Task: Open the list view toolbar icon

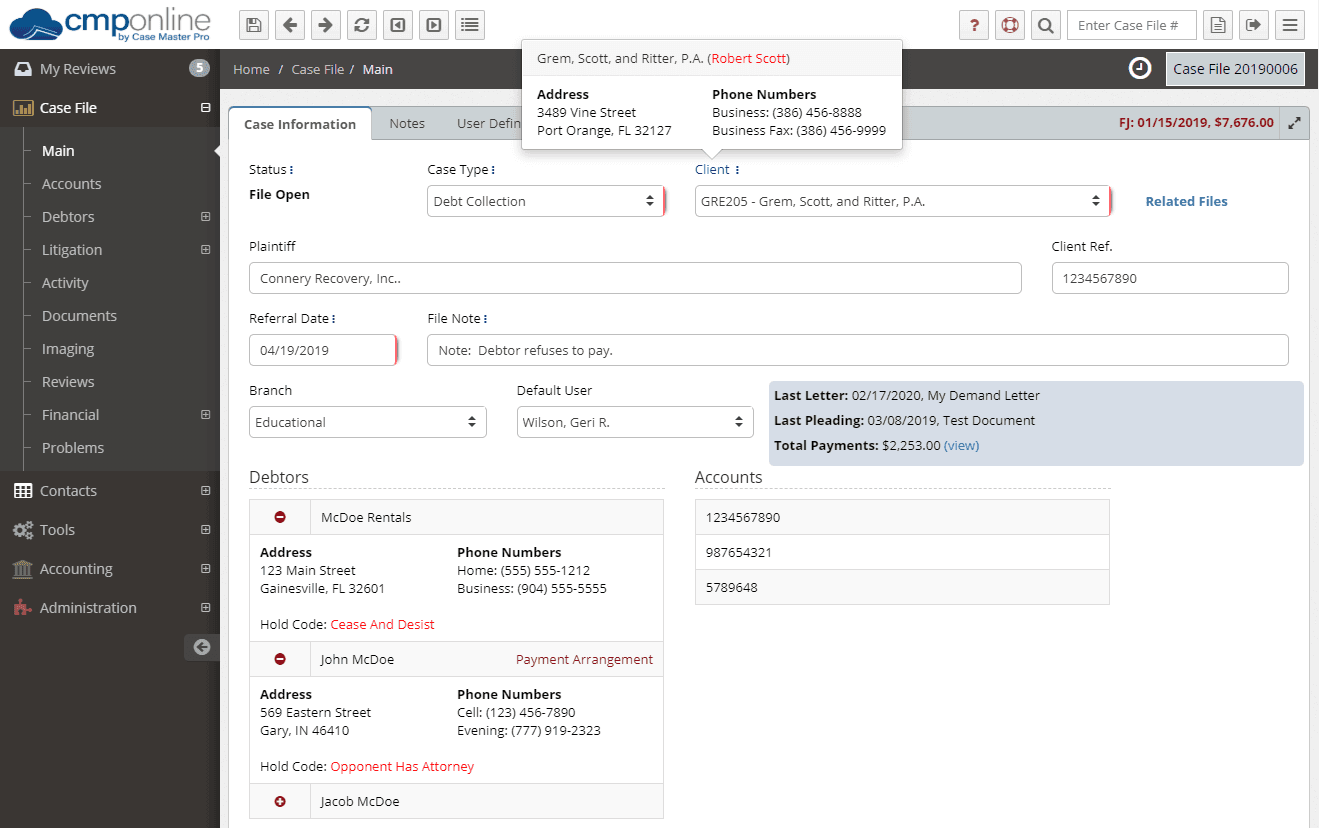Action: [469, 25]
